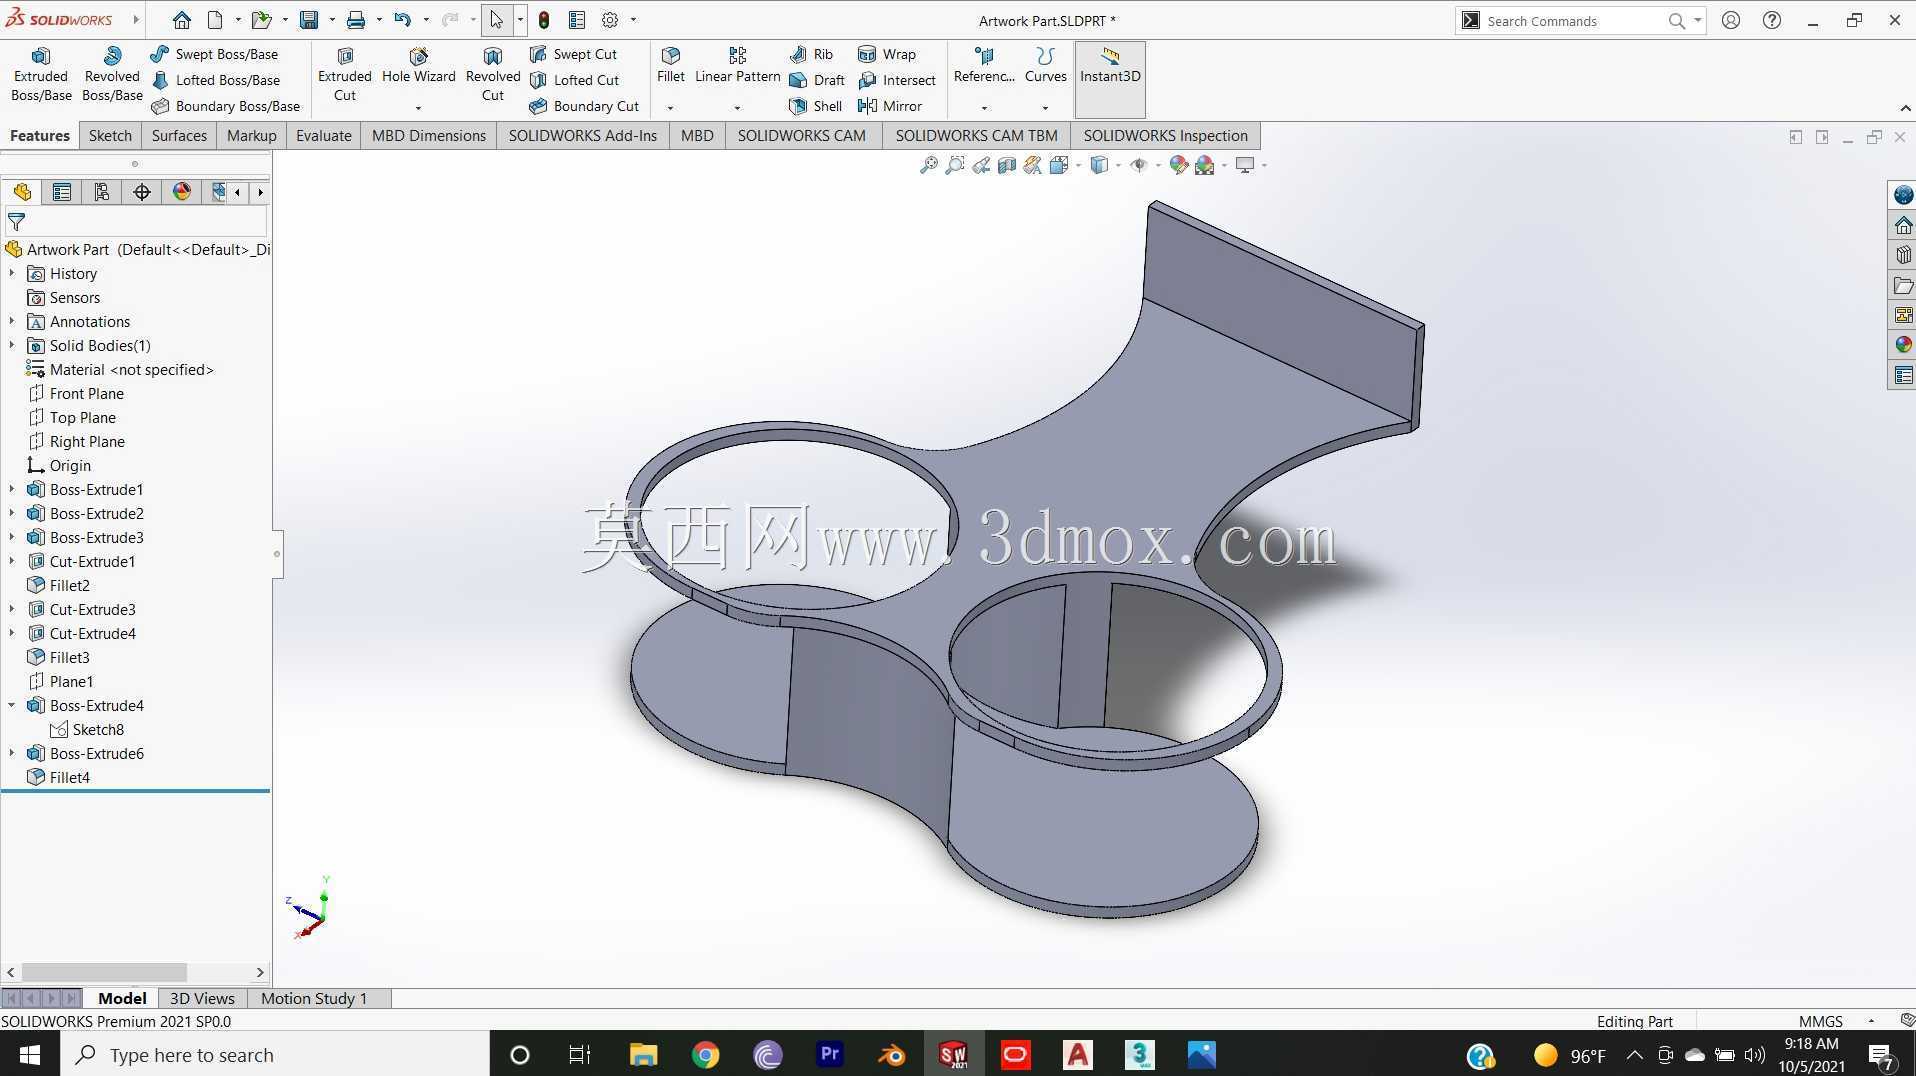Click the Intersect tool

(897, 80)
